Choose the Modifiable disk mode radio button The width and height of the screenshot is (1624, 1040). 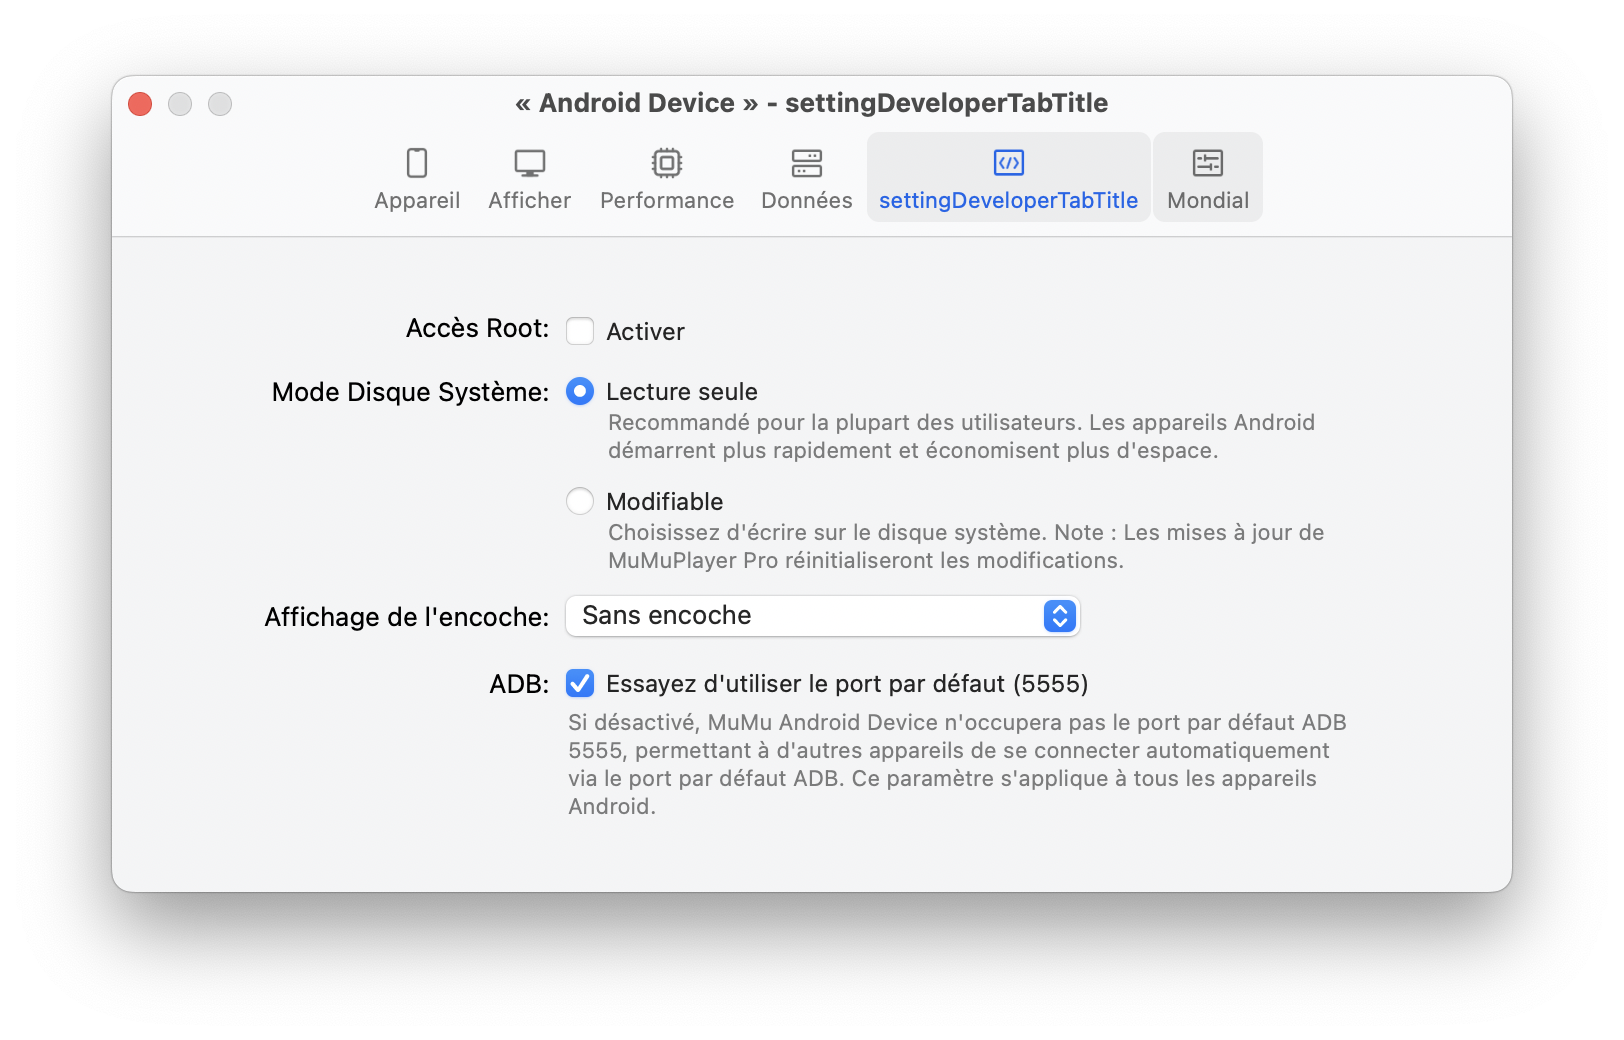(x=580, y=501)
